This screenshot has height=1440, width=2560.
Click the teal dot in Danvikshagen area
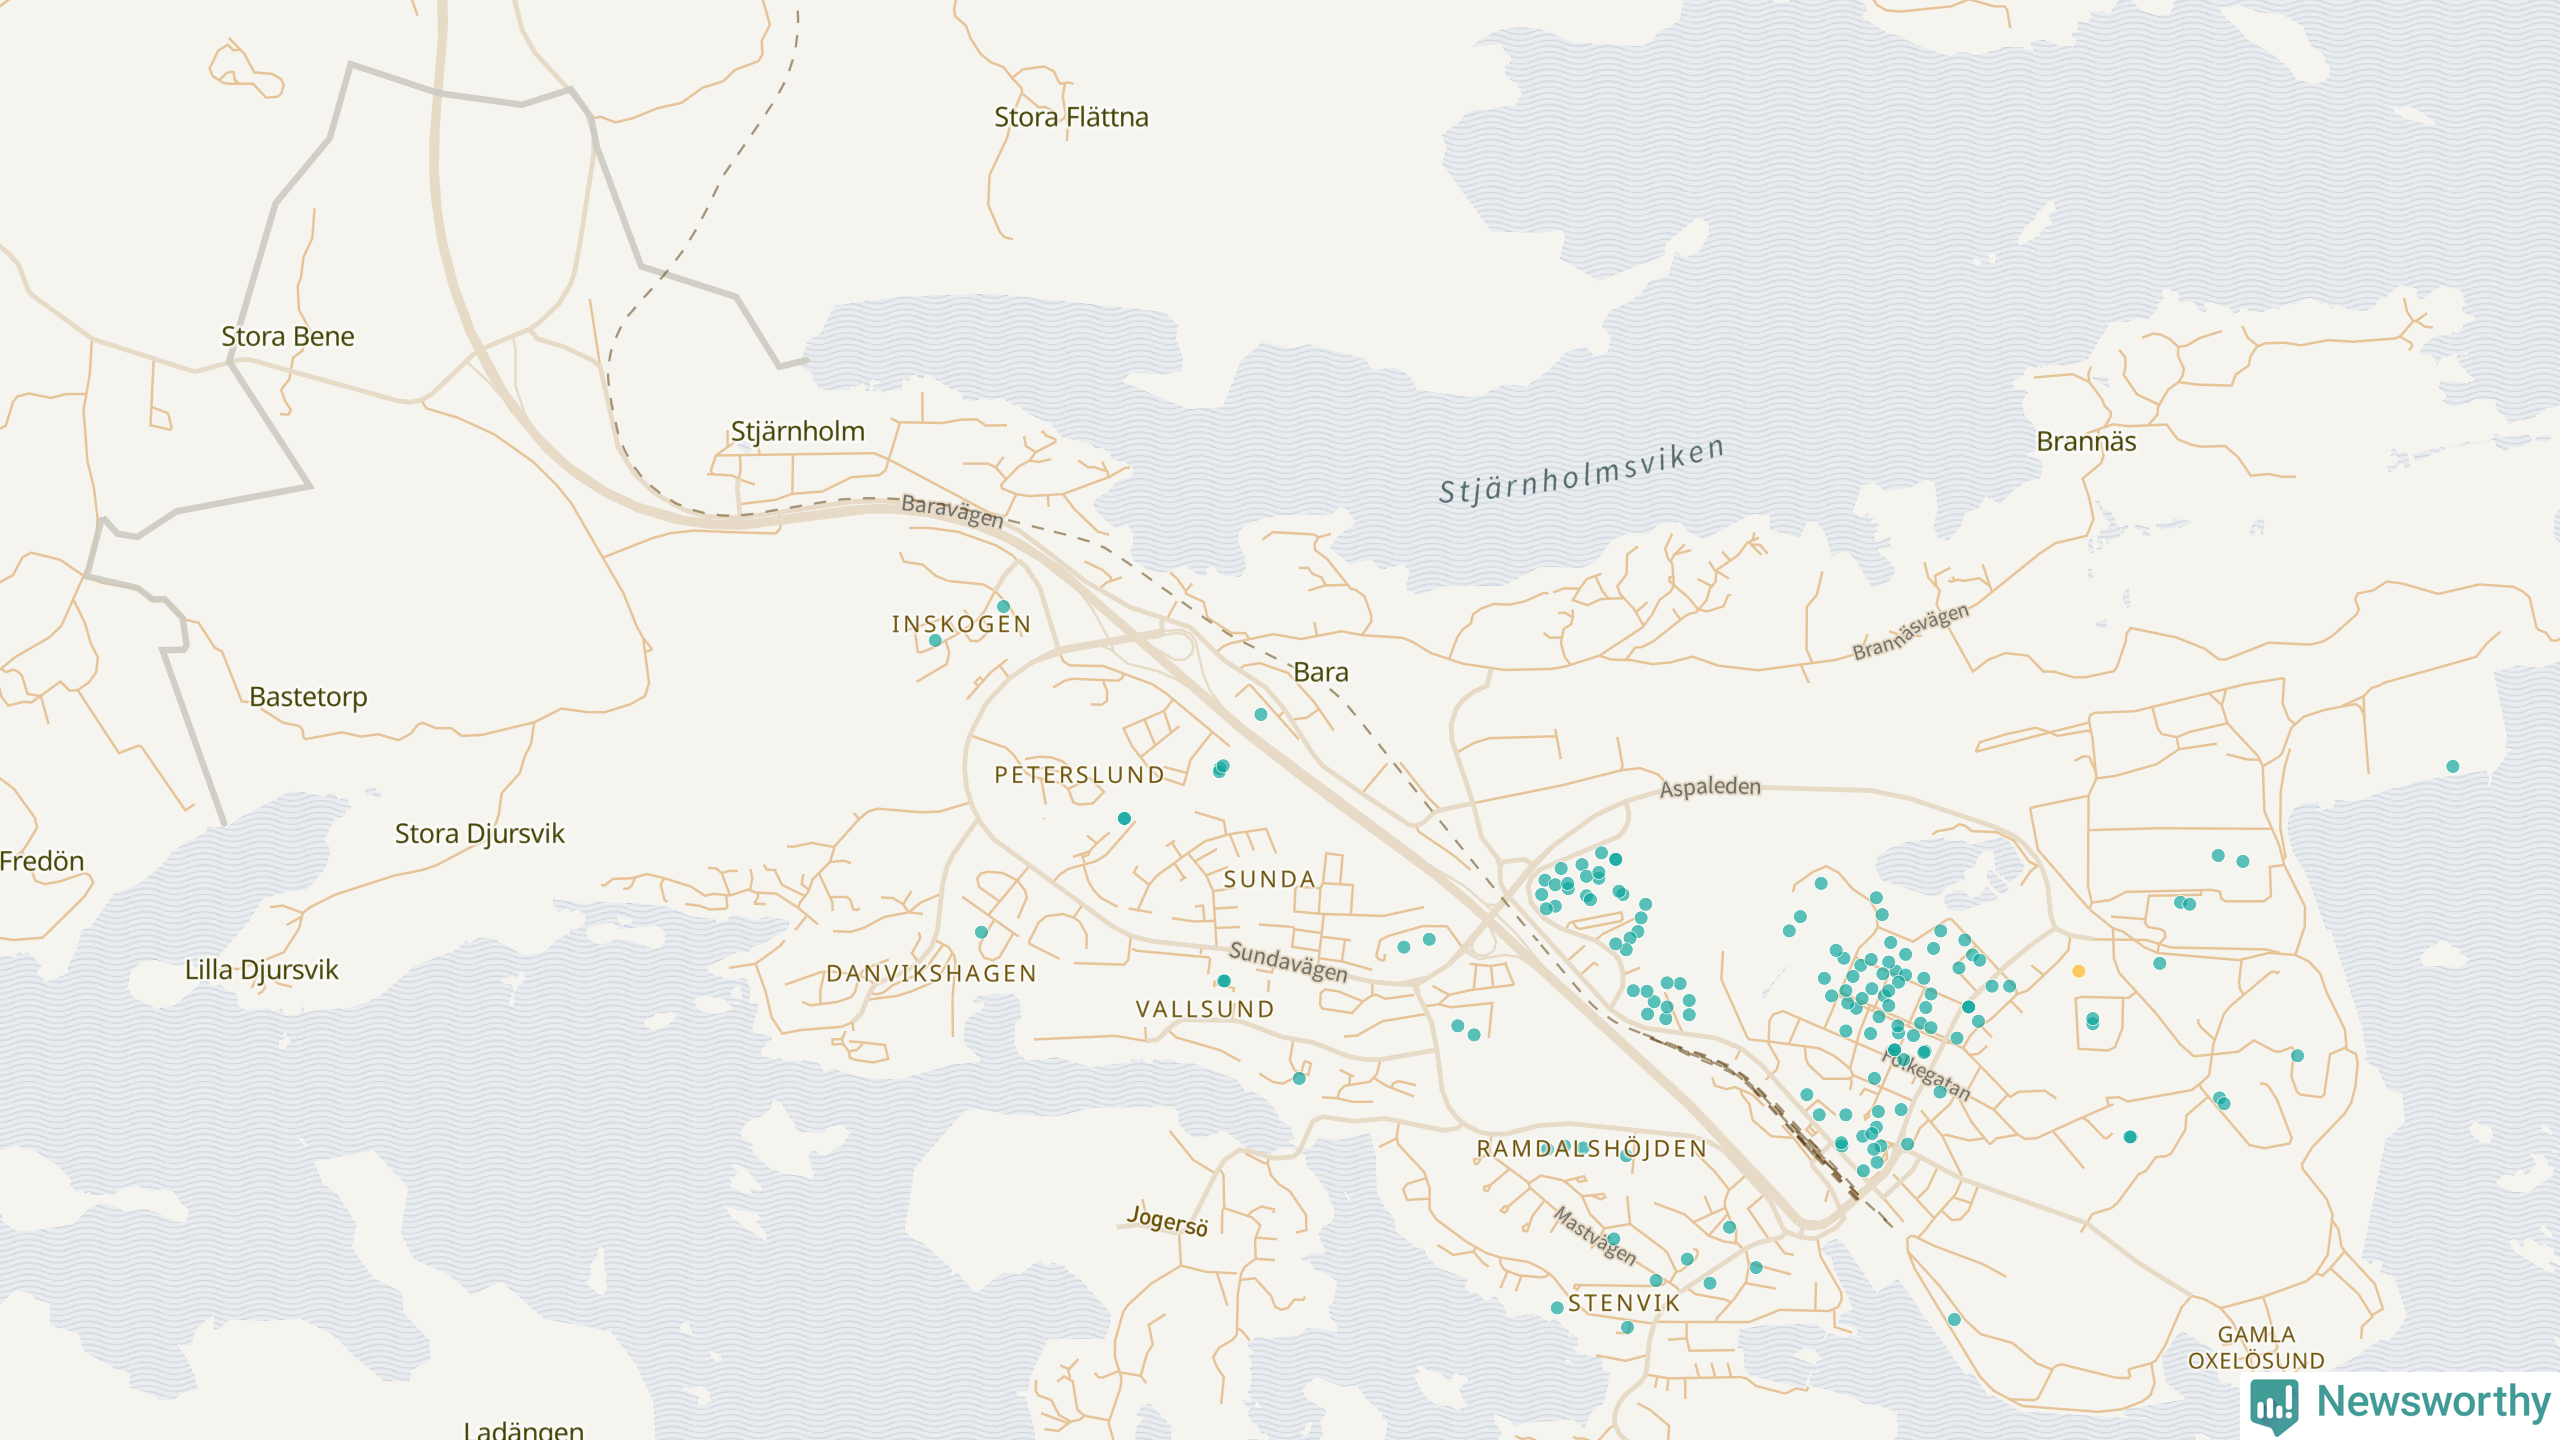pos(981,932)
